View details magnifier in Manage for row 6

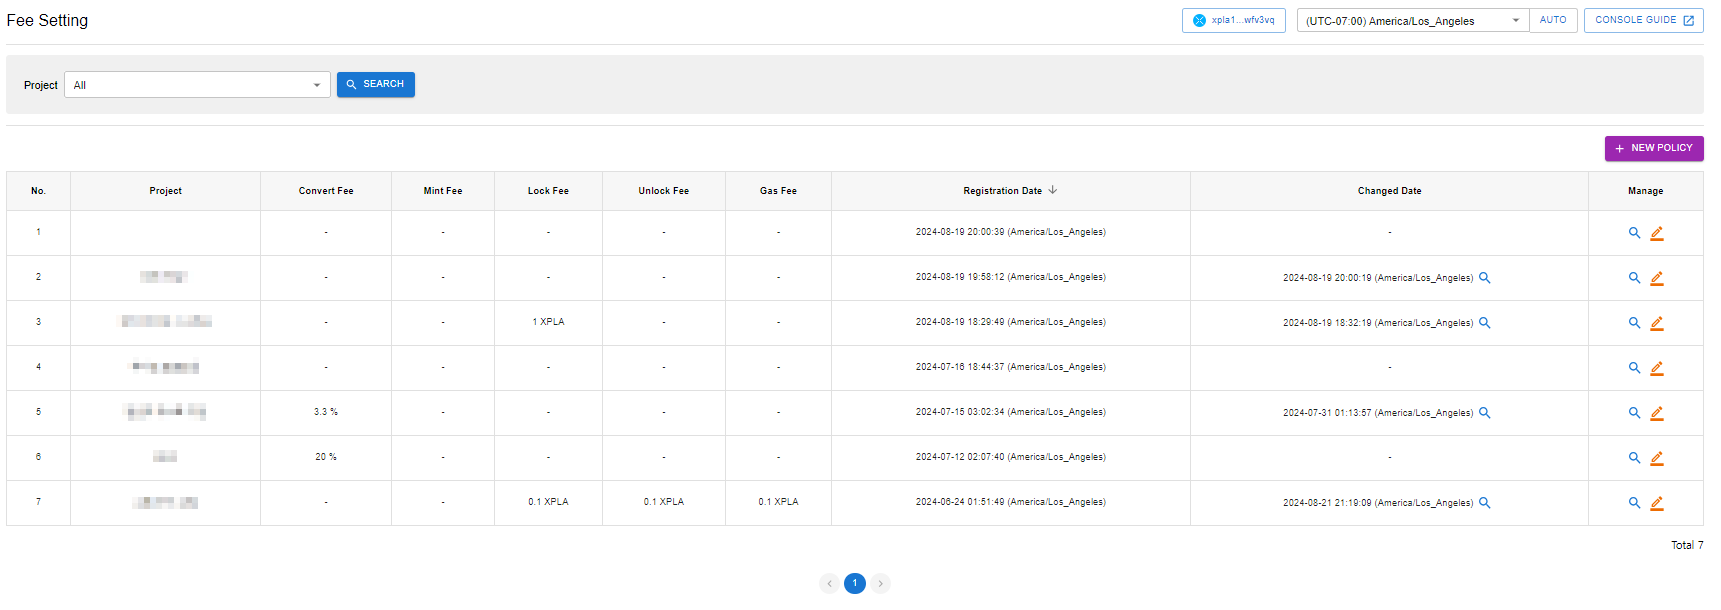click(1634, 458)
